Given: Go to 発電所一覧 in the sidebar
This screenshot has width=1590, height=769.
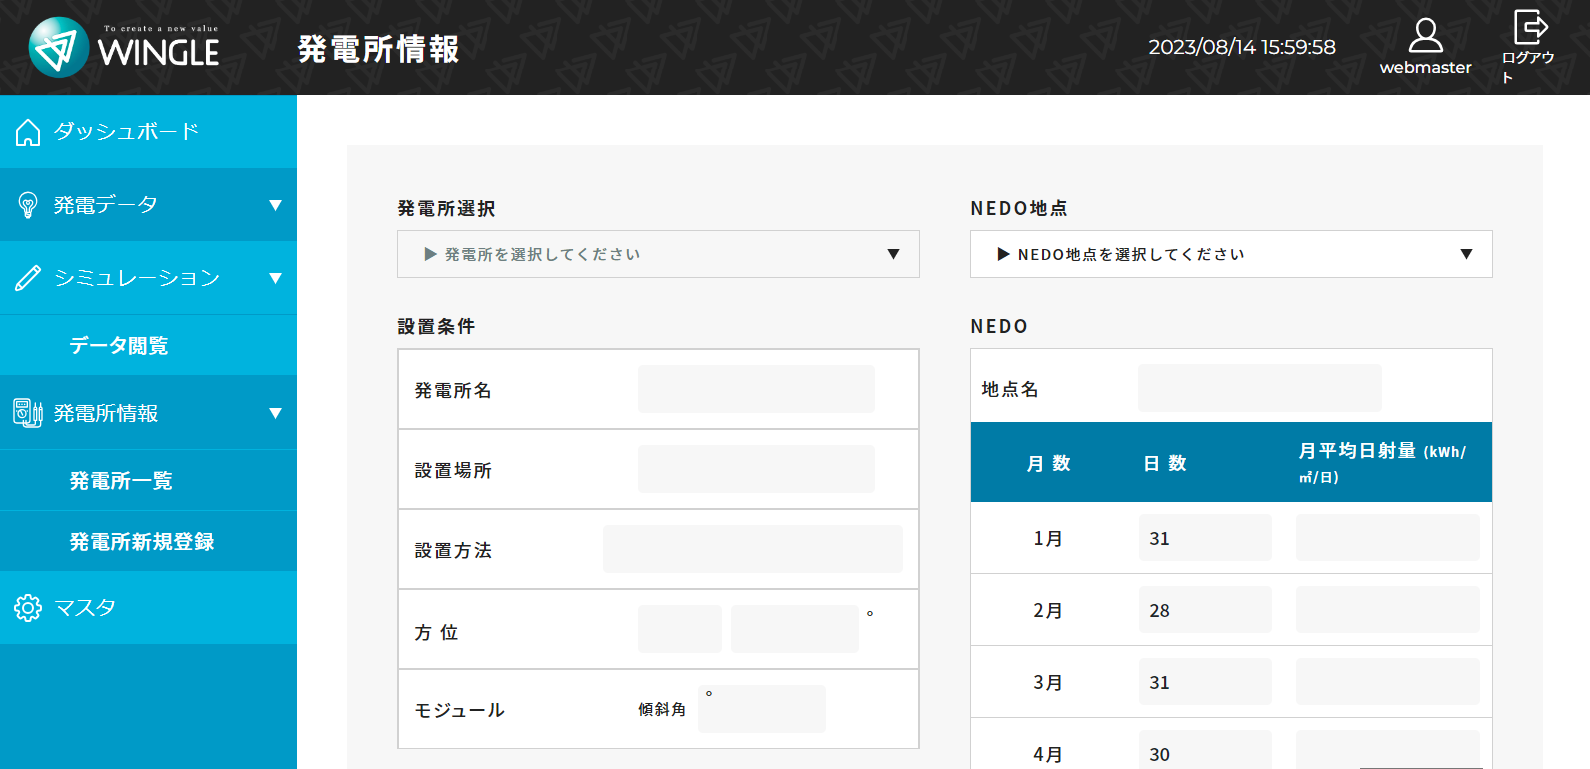Looking at the screenshot, I should [121, 481].
